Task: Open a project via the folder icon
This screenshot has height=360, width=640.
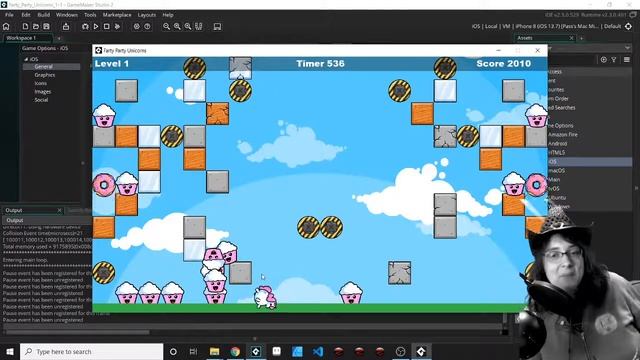Action: (36, 27)
